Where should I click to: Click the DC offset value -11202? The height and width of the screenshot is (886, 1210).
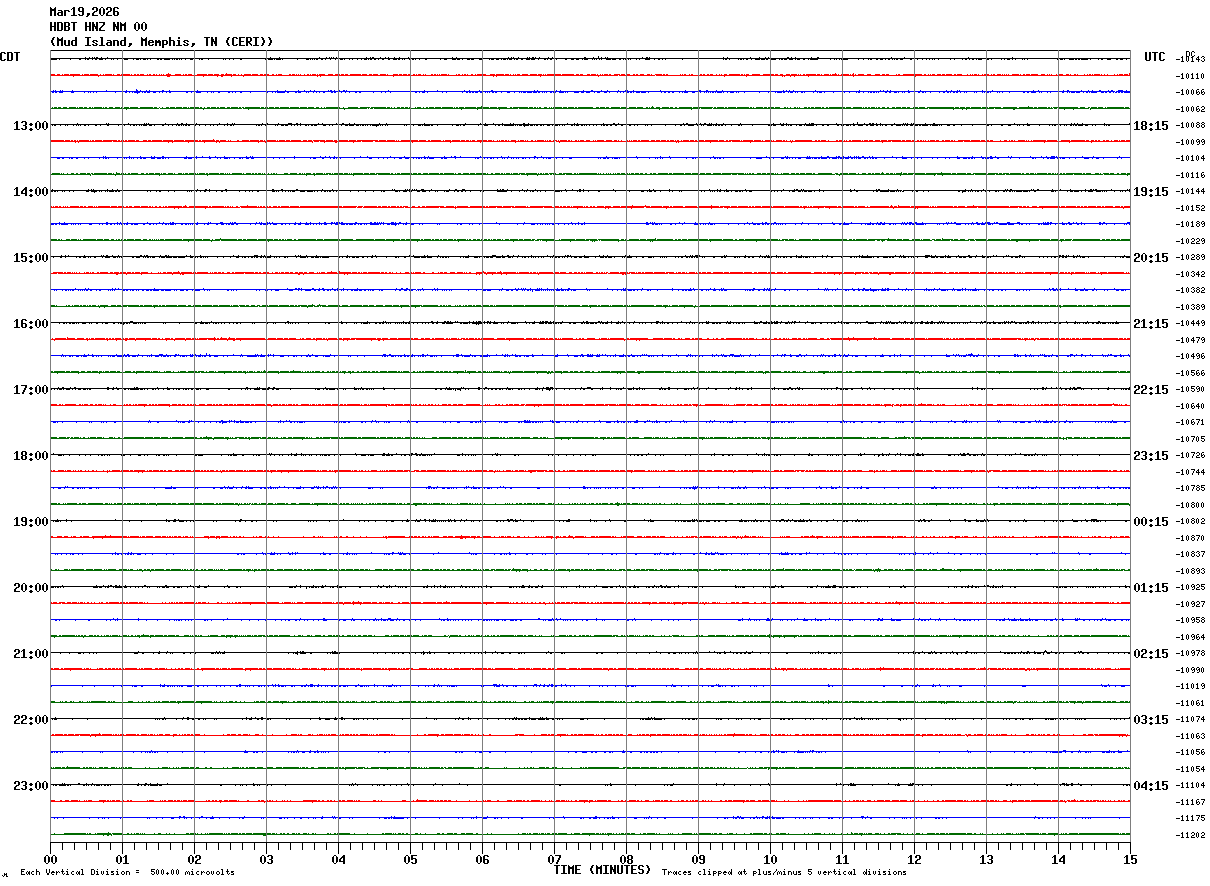click(1191, 835)
